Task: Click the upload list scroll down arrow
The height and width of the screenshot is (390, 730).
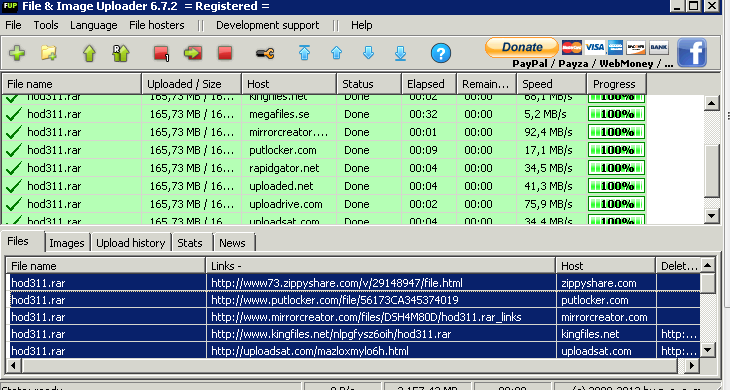Action: pos(711,216)
